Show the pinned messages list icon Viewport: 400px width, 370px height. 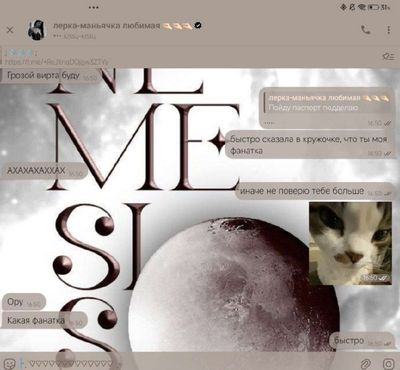coord(388,57)
